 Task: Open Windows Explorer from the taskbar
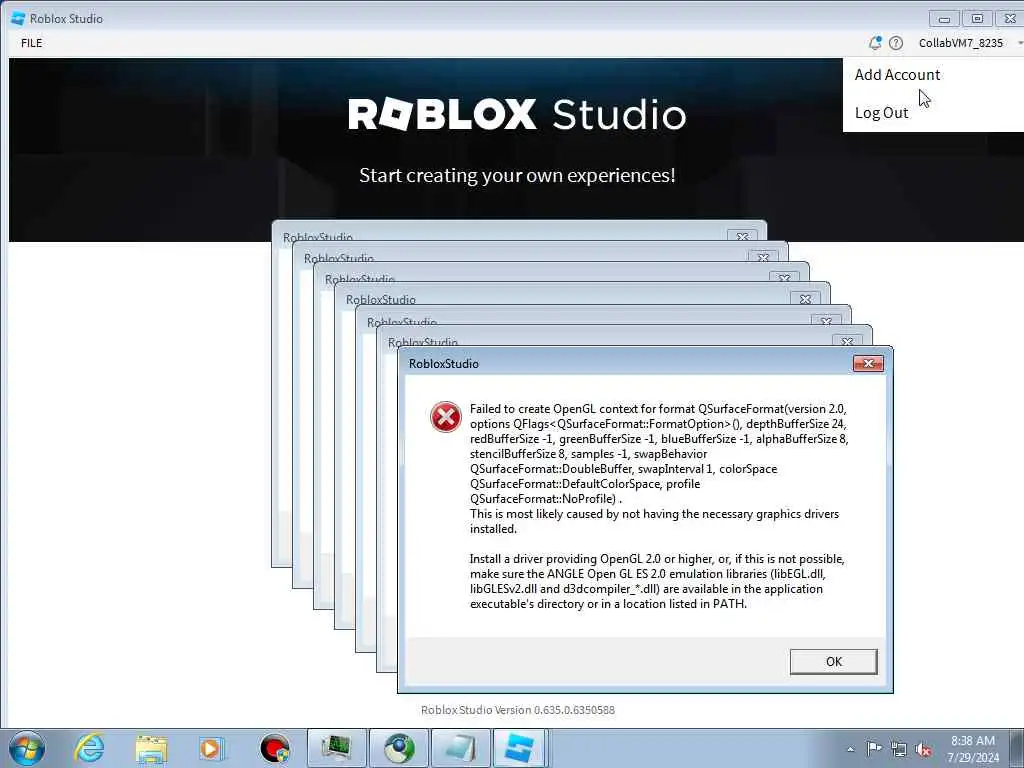click(x=151, y=748)
